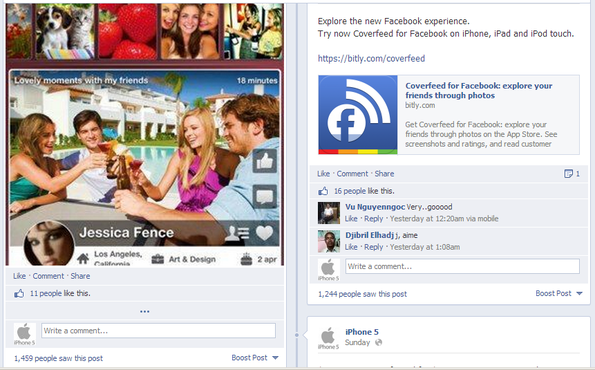
Task: Click the briefcase icon beside Art & Design
Action: [157, 259]
